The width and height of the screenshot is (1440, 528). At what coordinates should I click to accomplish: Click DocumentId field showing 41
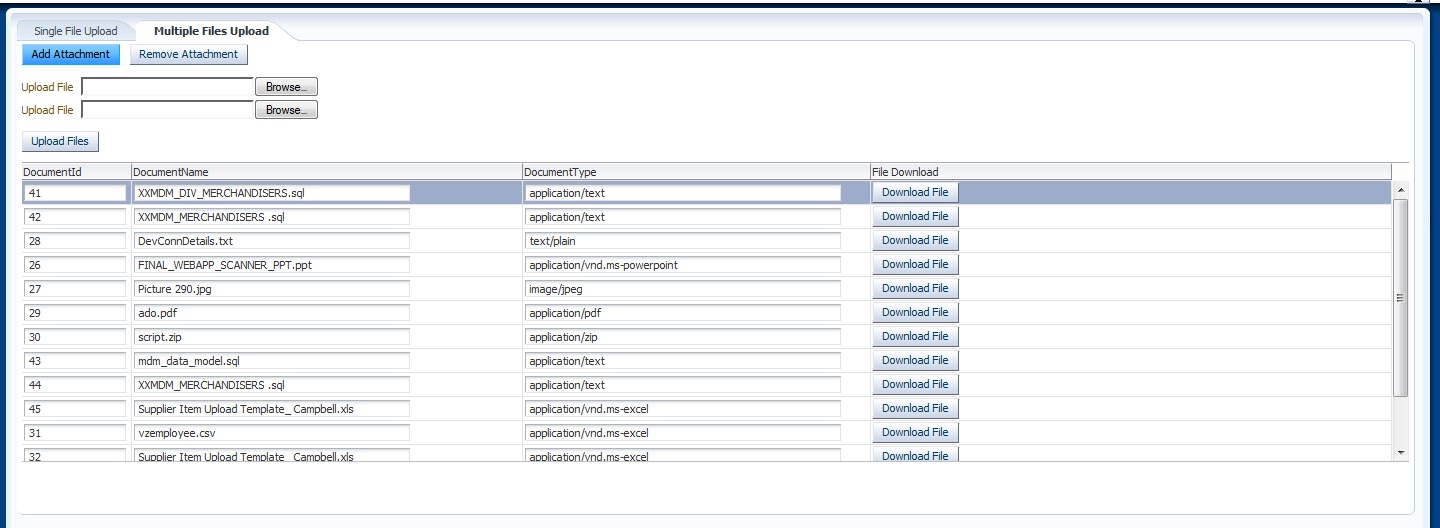(75, 193)
